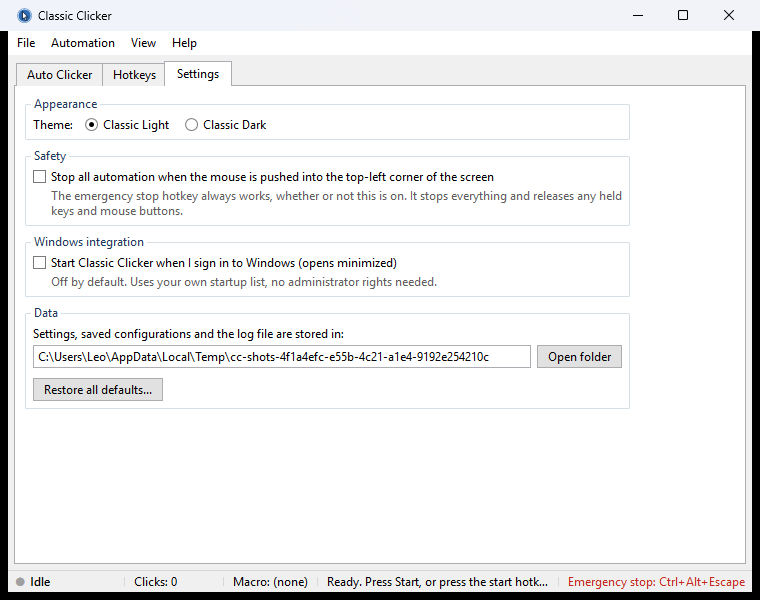
Task: Select the Classic Dark theme radio button
Action: point(191,125)
